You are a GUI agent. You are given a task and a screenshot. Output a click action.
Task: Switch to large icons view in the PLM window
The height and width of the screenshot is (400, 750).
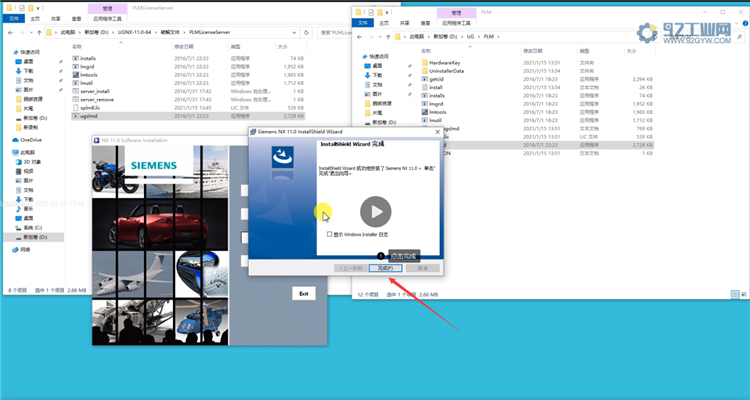(x=744, y=295)
